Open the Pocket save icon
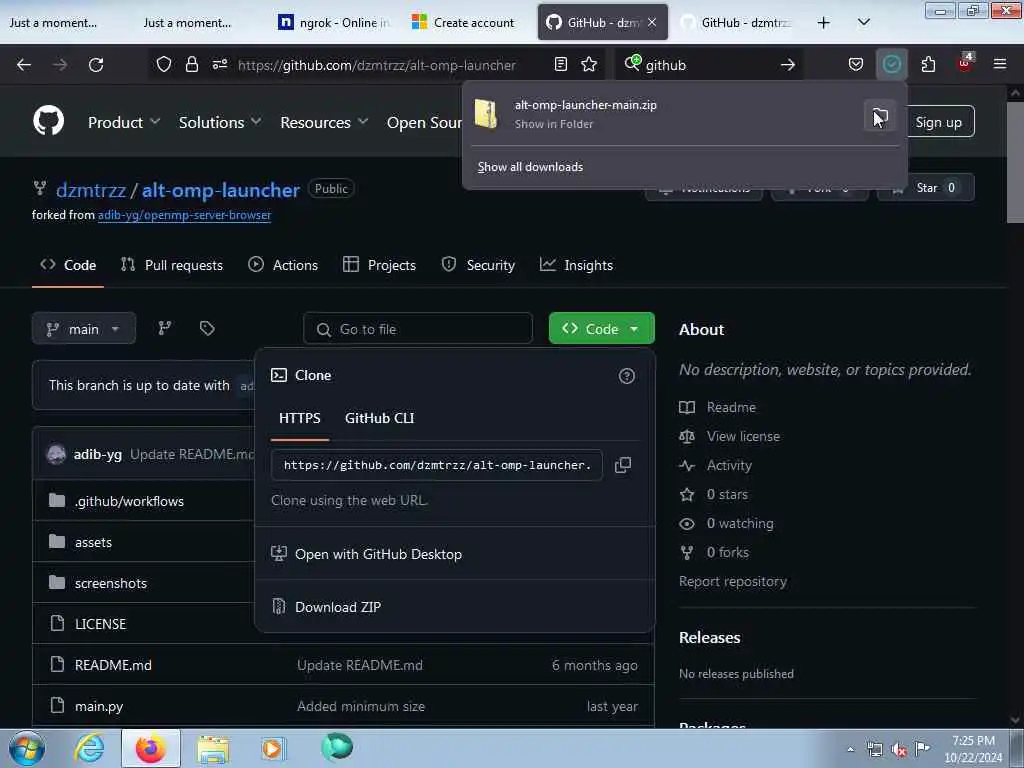The width and height of the screenshot is (1024, 768). [x=856, y=64]
